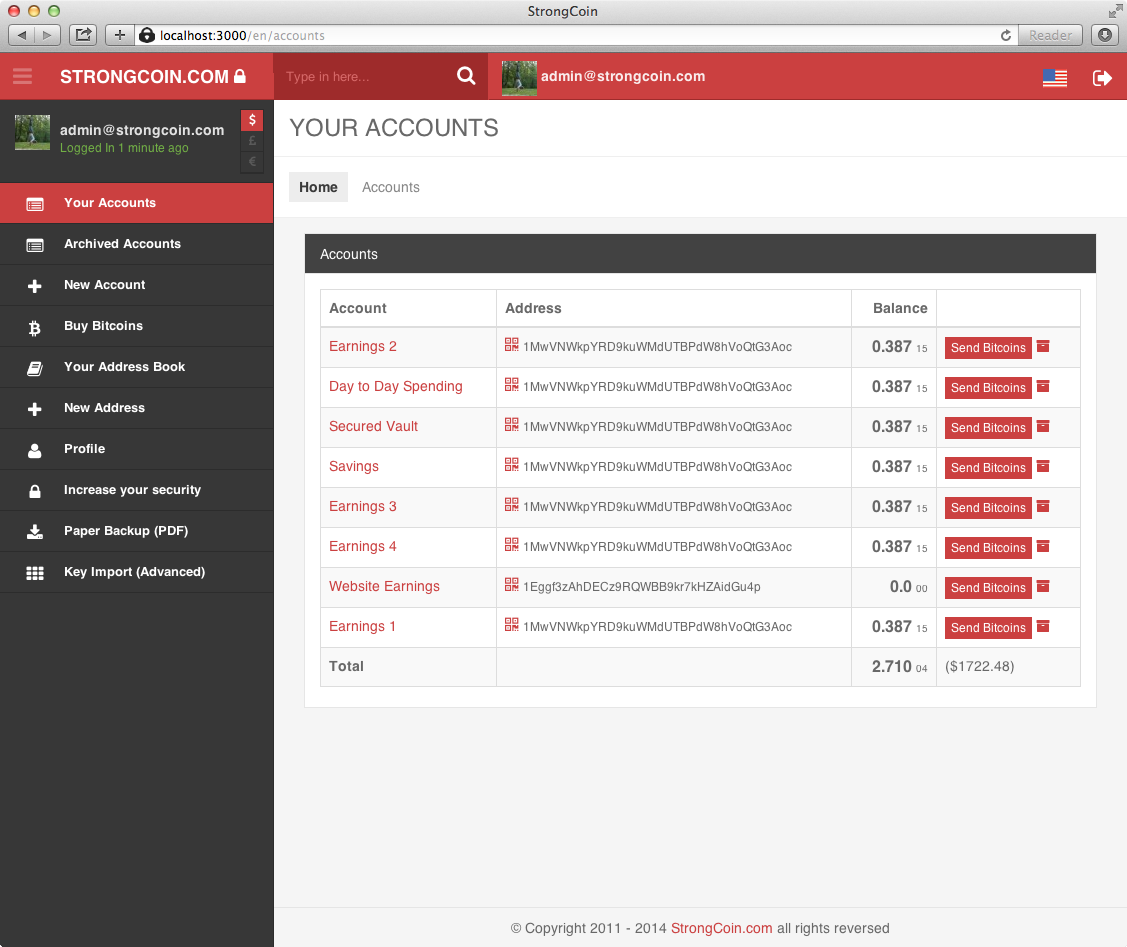
Task: Send Bitcoins from Website Earnings
Action: [x=988, y=588]
